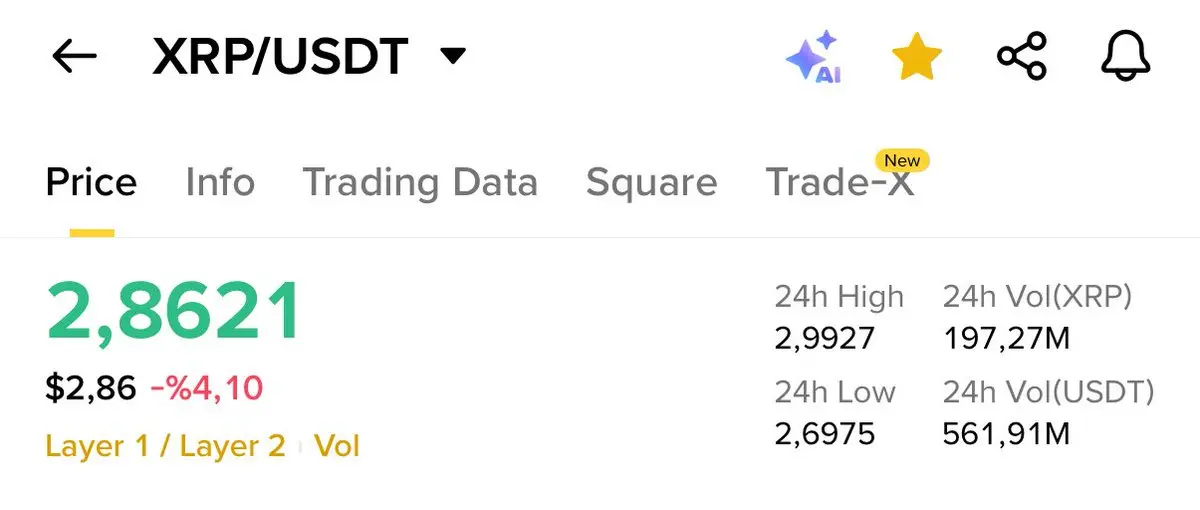1200x510 pixels.
Task: Select the 24h High value 2,9927
Action: pos(824,339)
